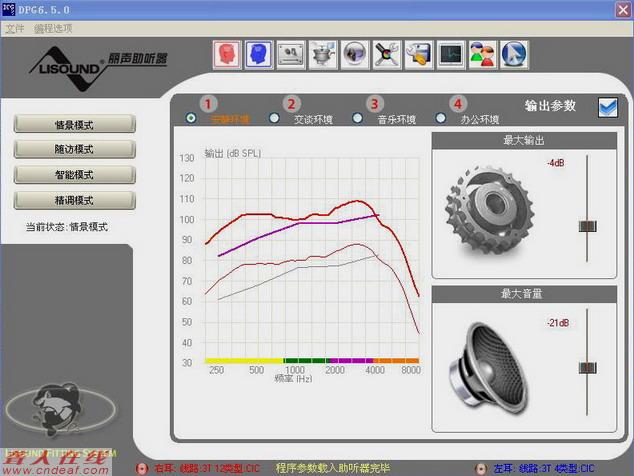Screen dimensions: 634x476
Task: Click the 最大音量 slider handle
Action: [588, 368]
